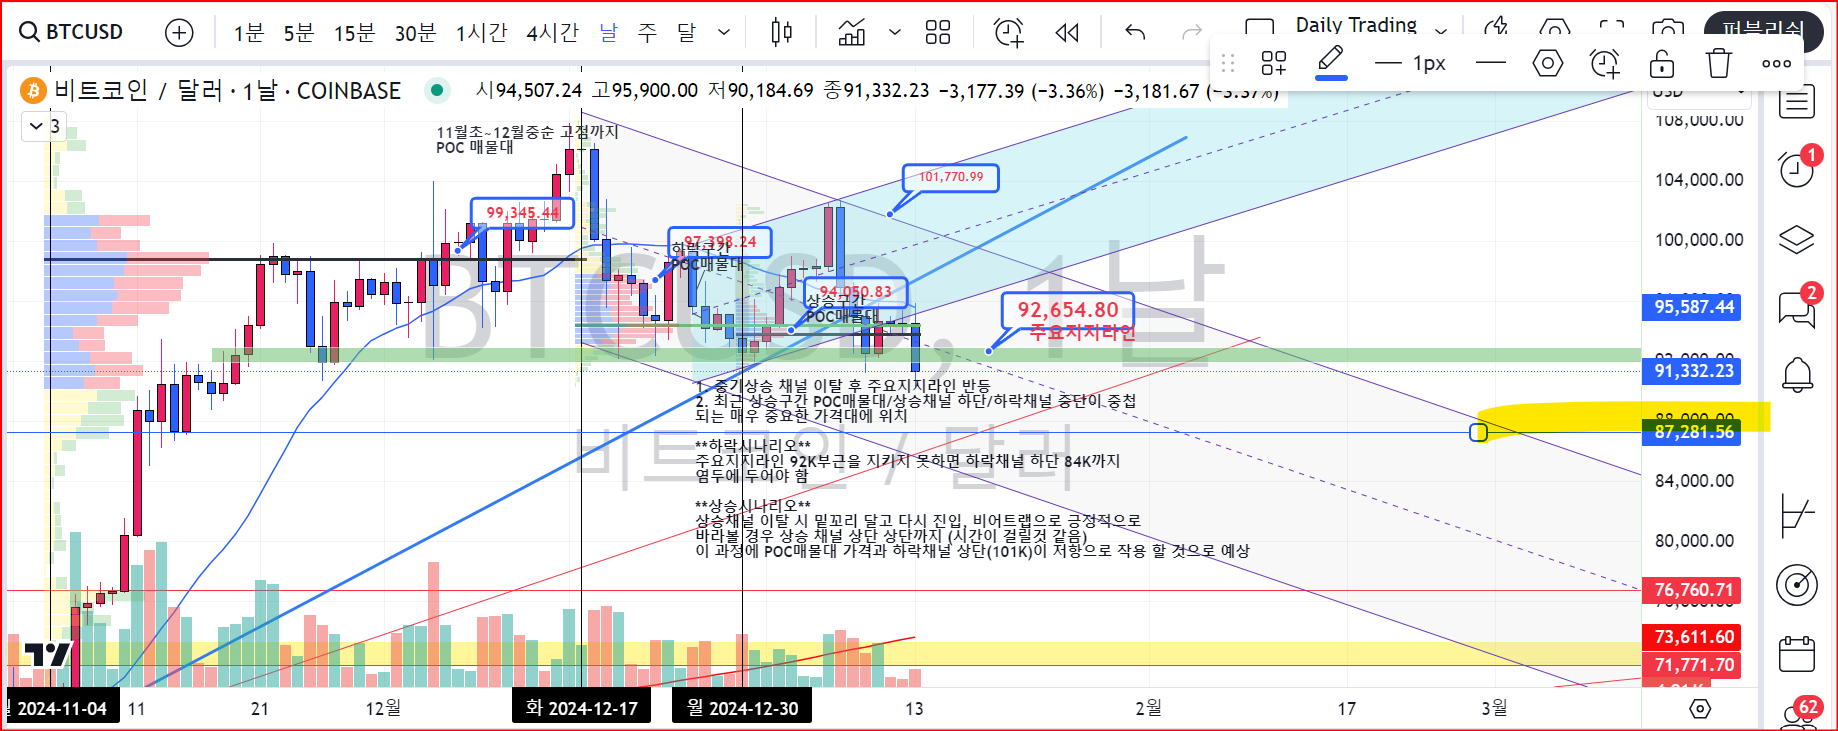This screenshot has width=1838, height=731.
Task: Grab the drawing toolbar drag handle
Action: (1228, 64)
